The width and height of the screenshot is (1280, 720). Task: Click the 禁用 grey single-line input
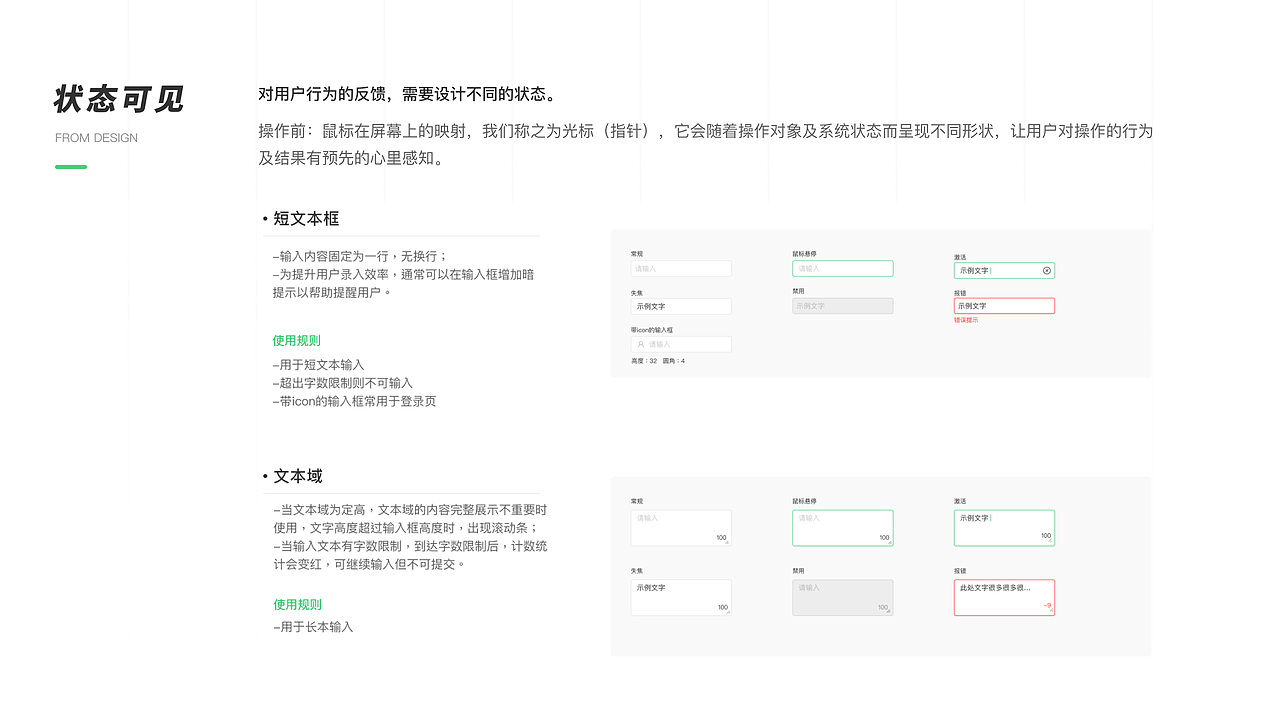tap(843, 306)
